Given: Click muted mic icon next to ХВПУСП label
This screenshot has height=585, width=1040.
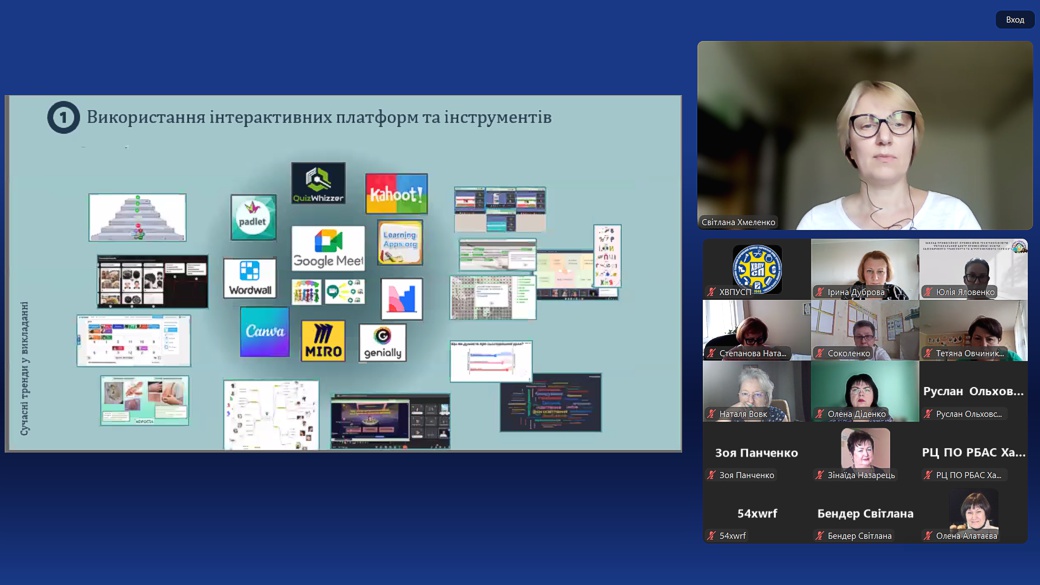Looking at the screenshot, I should (712, 292).
